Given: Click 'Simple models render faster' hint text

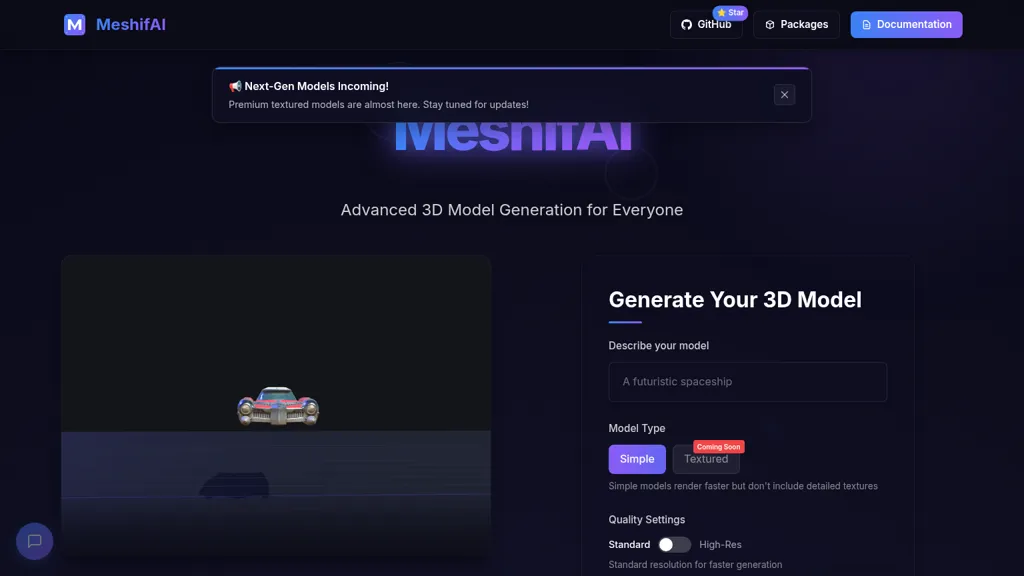Looking at the screenshot, I should point(743,486).
